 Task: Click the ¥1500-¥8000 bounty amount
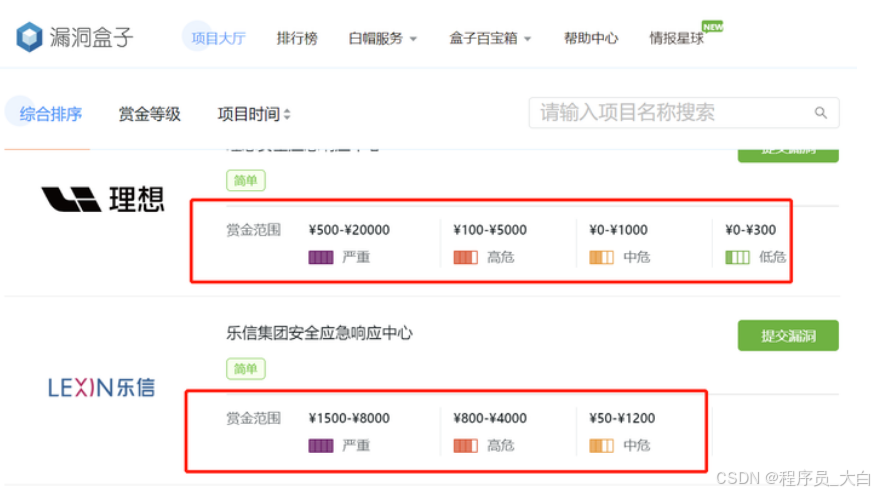click(349, 418)
